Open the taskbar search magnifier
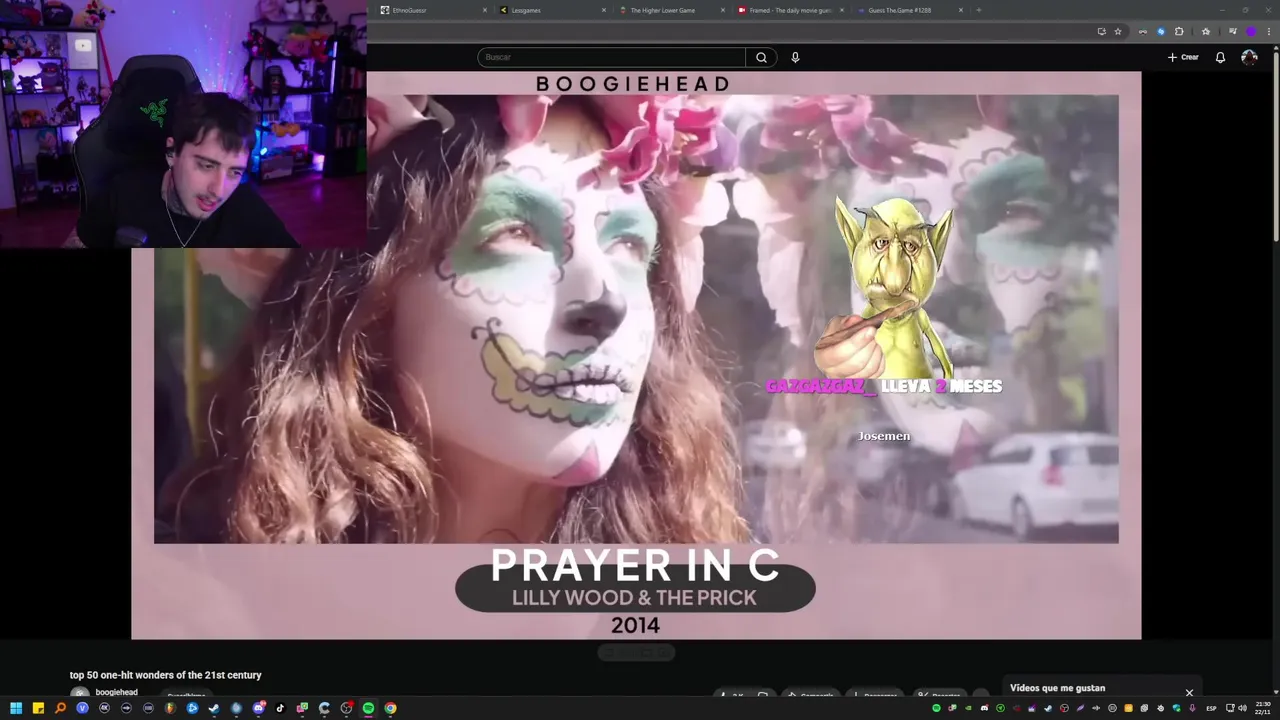 pyautogui.click(x=60, y=708)
